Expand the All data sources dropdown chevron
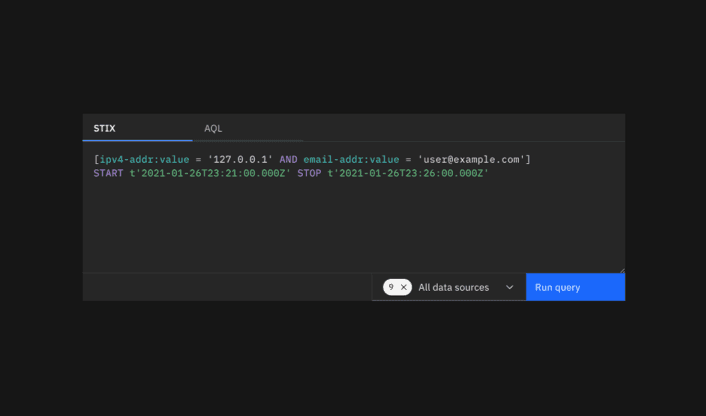 tap(509, 287)
